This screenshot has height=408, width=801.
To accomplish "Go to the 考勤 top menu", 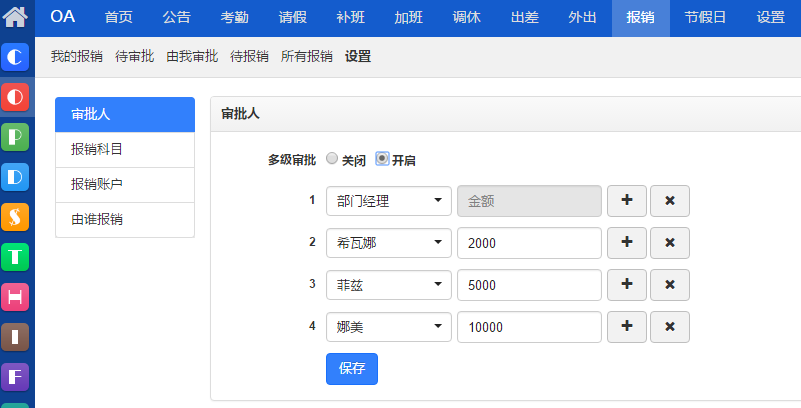I will [x=234, y=17].
